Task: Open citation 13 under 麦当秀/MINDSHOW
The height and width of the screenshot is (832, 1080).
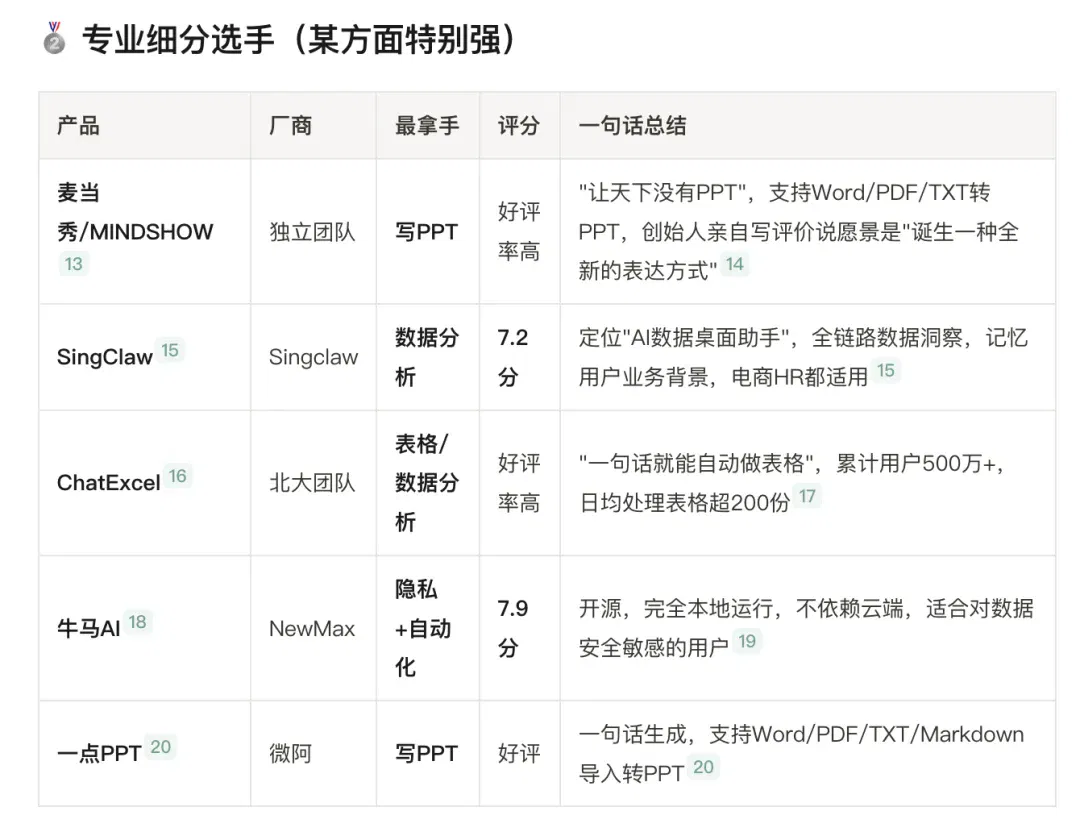Action: (74, 264)
